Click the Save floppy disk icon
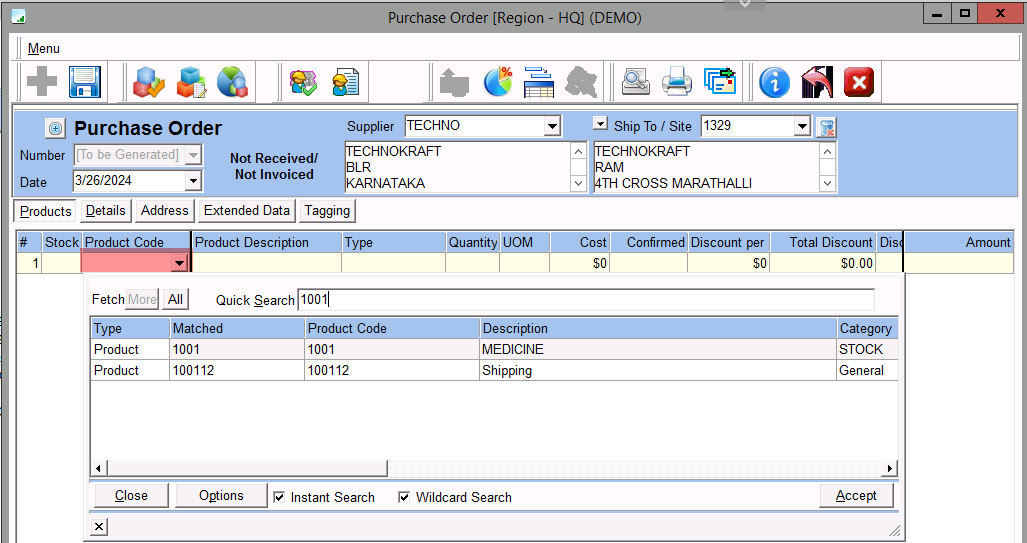This screenshot has width=1027, height=543. 85,81
